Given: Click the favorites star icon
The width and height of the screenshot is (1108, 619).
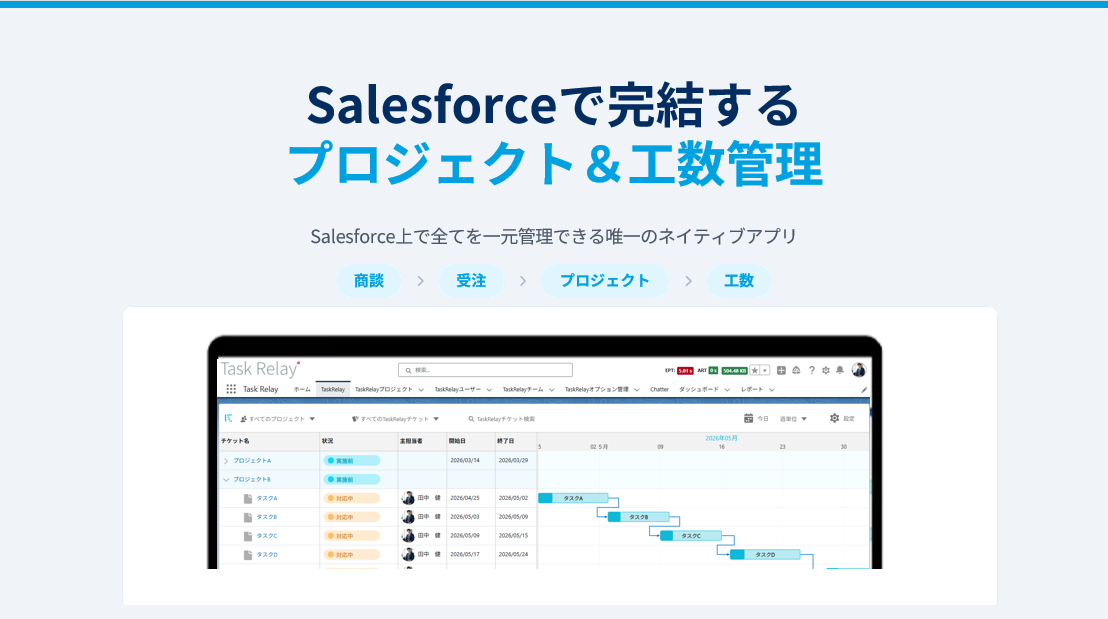Looking at the screenshot, I should pyautogui.click(x=755, y=370).
